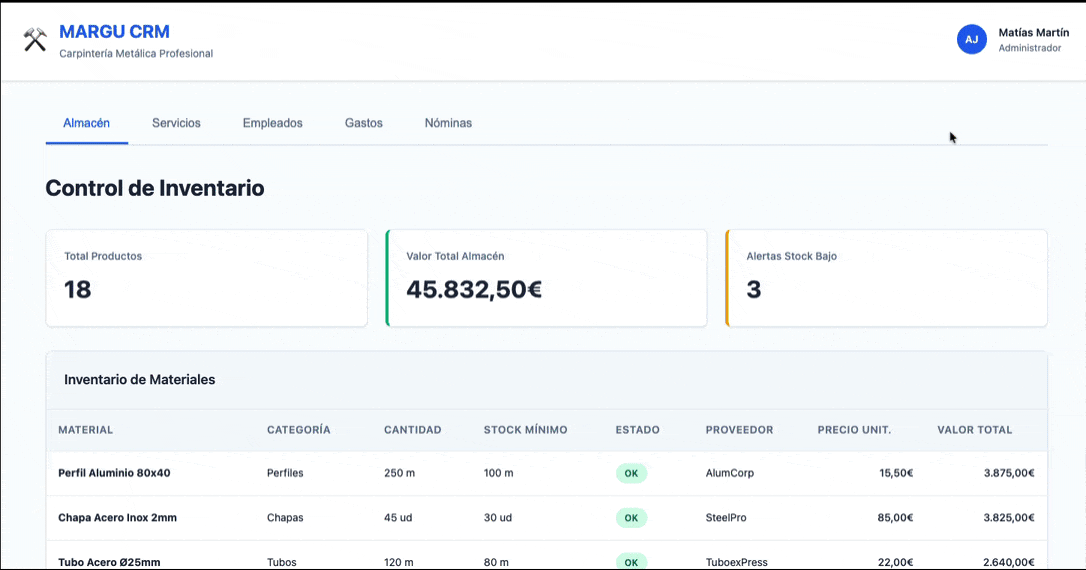
Task: Click the Total Productos card
Action: pos(206,278)
